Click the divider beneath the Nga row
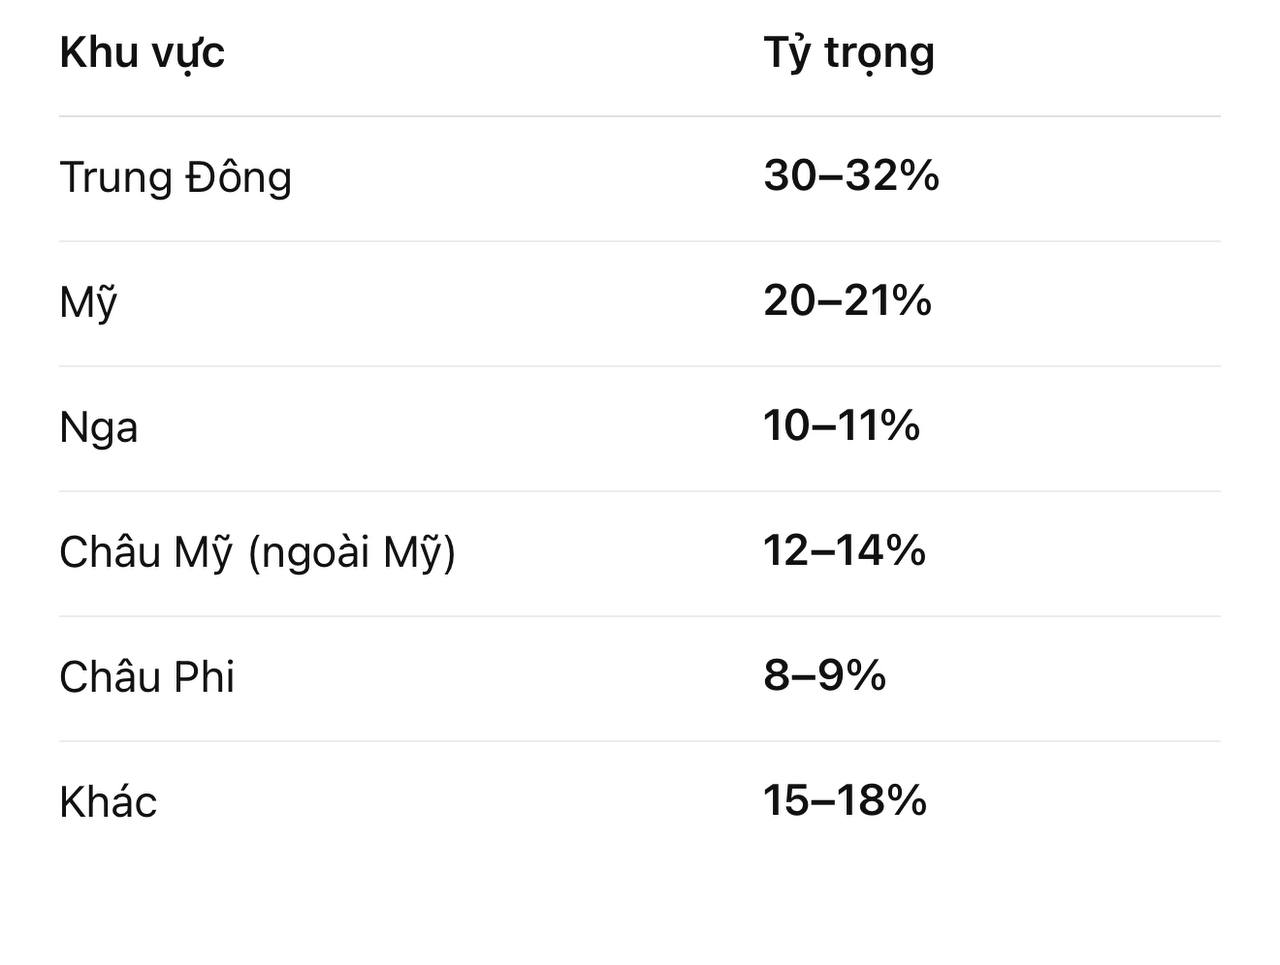Image resolution: width=1280 pixels, height=965 pixels. tap(640, 491)
